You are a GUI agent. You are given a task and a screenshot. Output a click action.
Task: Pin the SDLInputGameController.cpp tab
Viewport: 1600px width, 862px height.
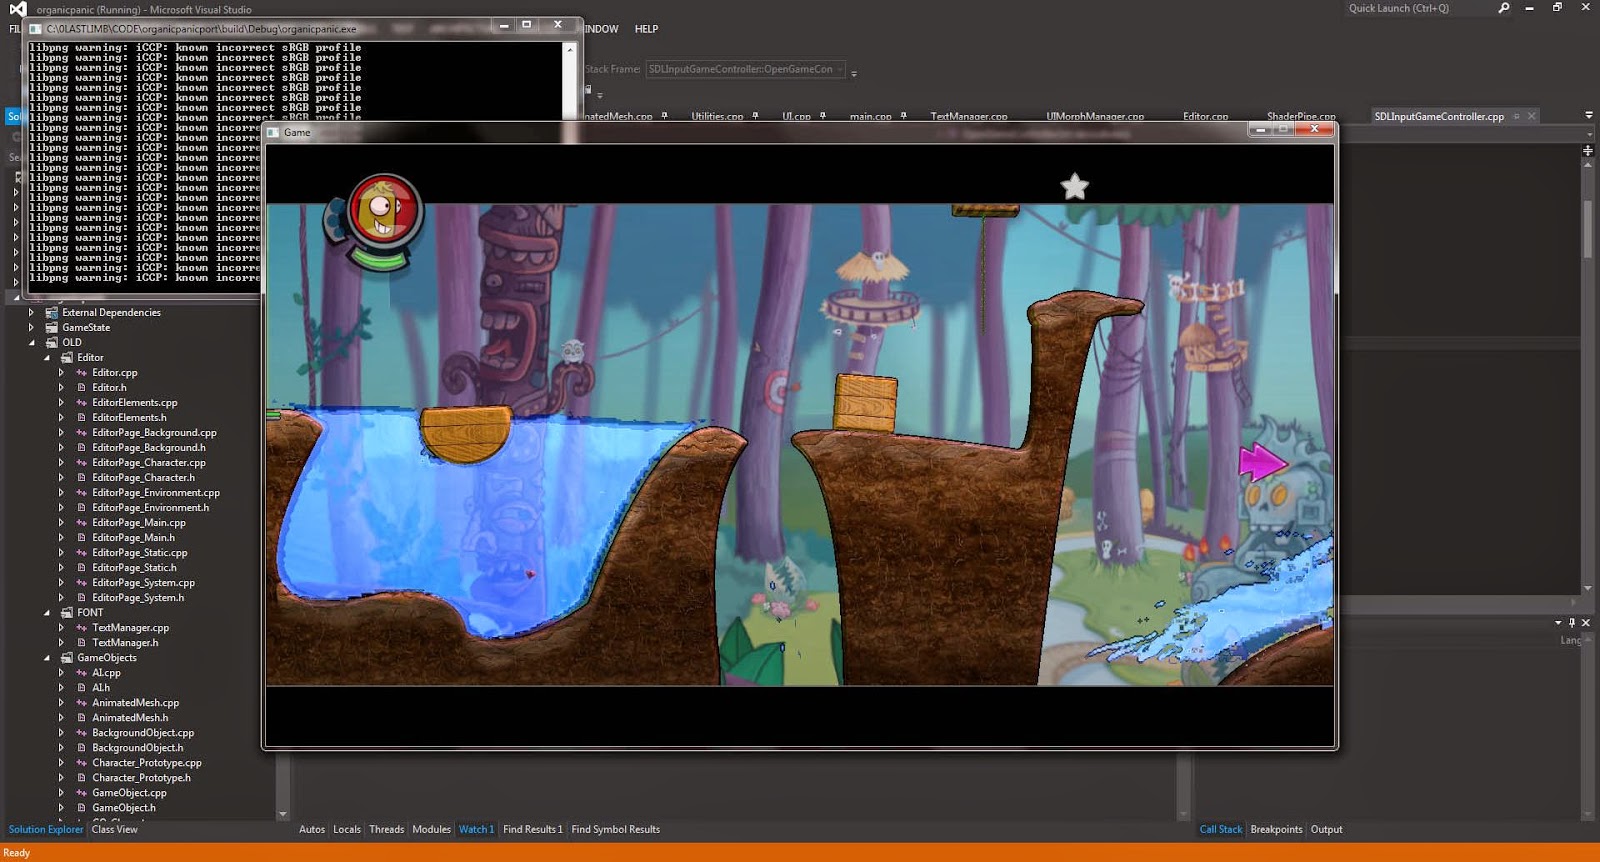[x=1516, y=116]
